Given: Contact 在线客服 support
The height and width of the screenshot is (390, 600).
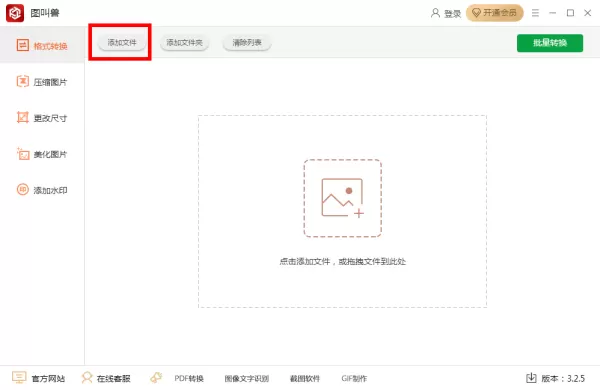Looking at the screenshot, I should (x=106, y=378).
